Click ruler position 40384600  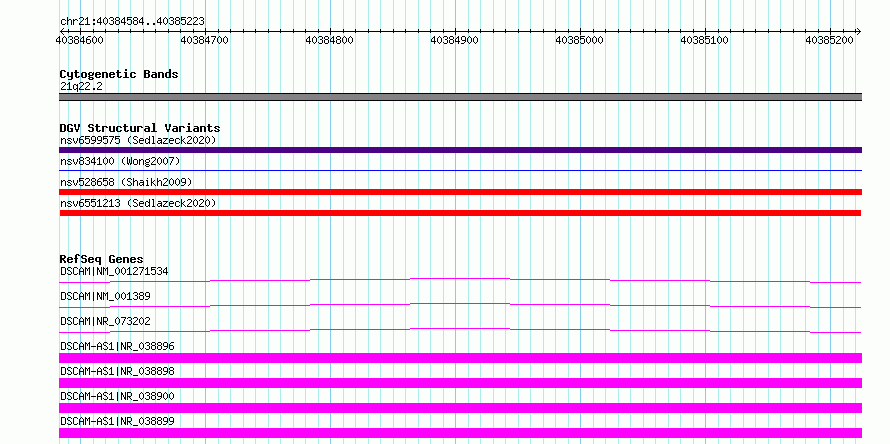(79, 40)
